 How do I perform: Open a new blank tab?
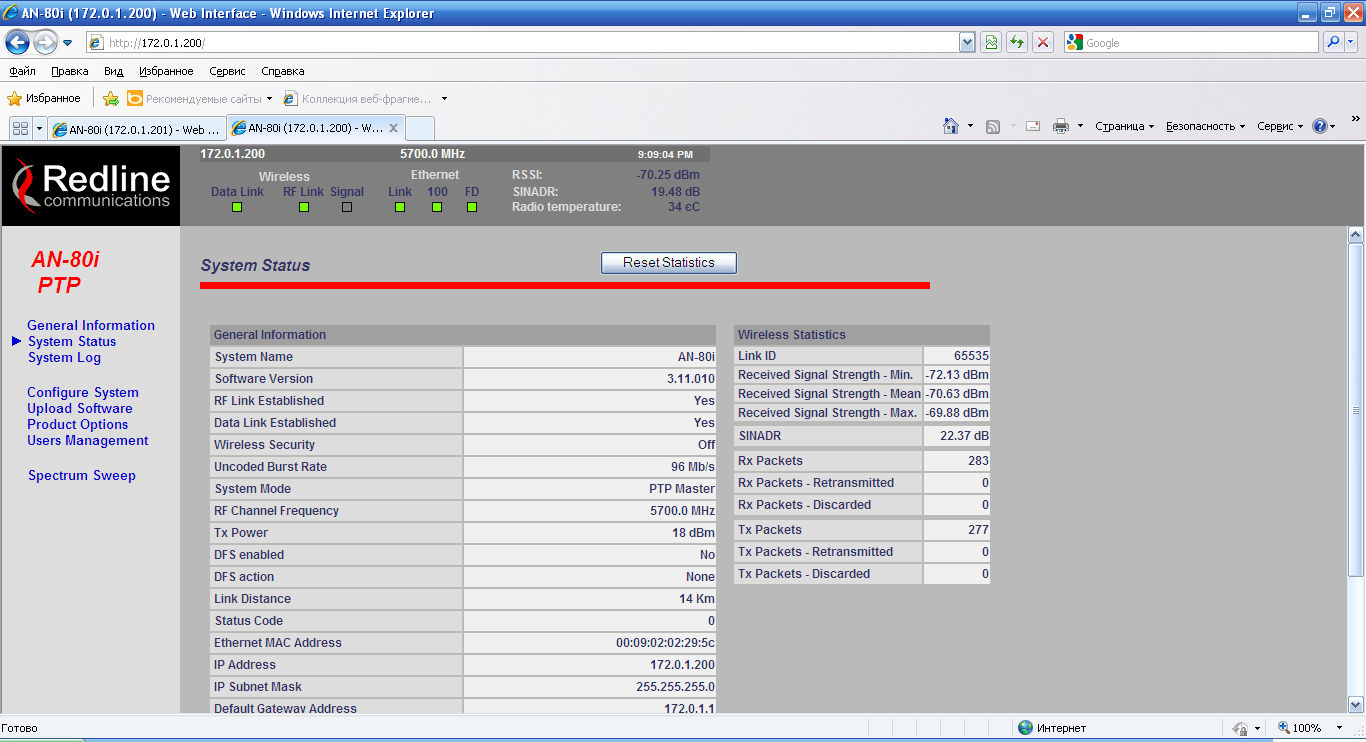point(420,129)
